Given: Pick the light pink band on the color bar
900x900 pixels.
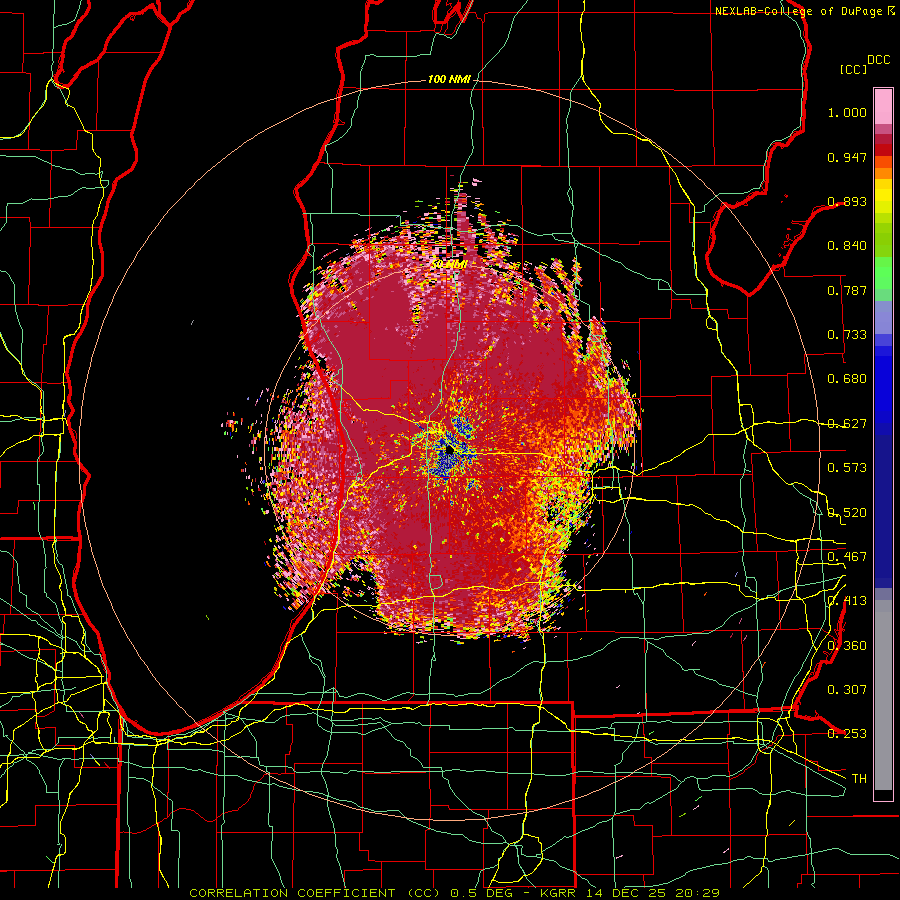Looking at the screenshot, I should coord(883,106).
